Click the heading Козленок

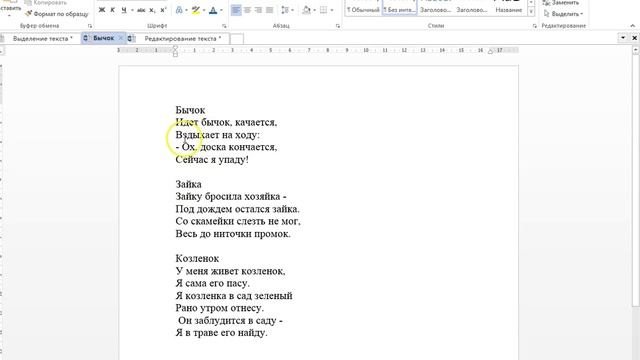197,258
